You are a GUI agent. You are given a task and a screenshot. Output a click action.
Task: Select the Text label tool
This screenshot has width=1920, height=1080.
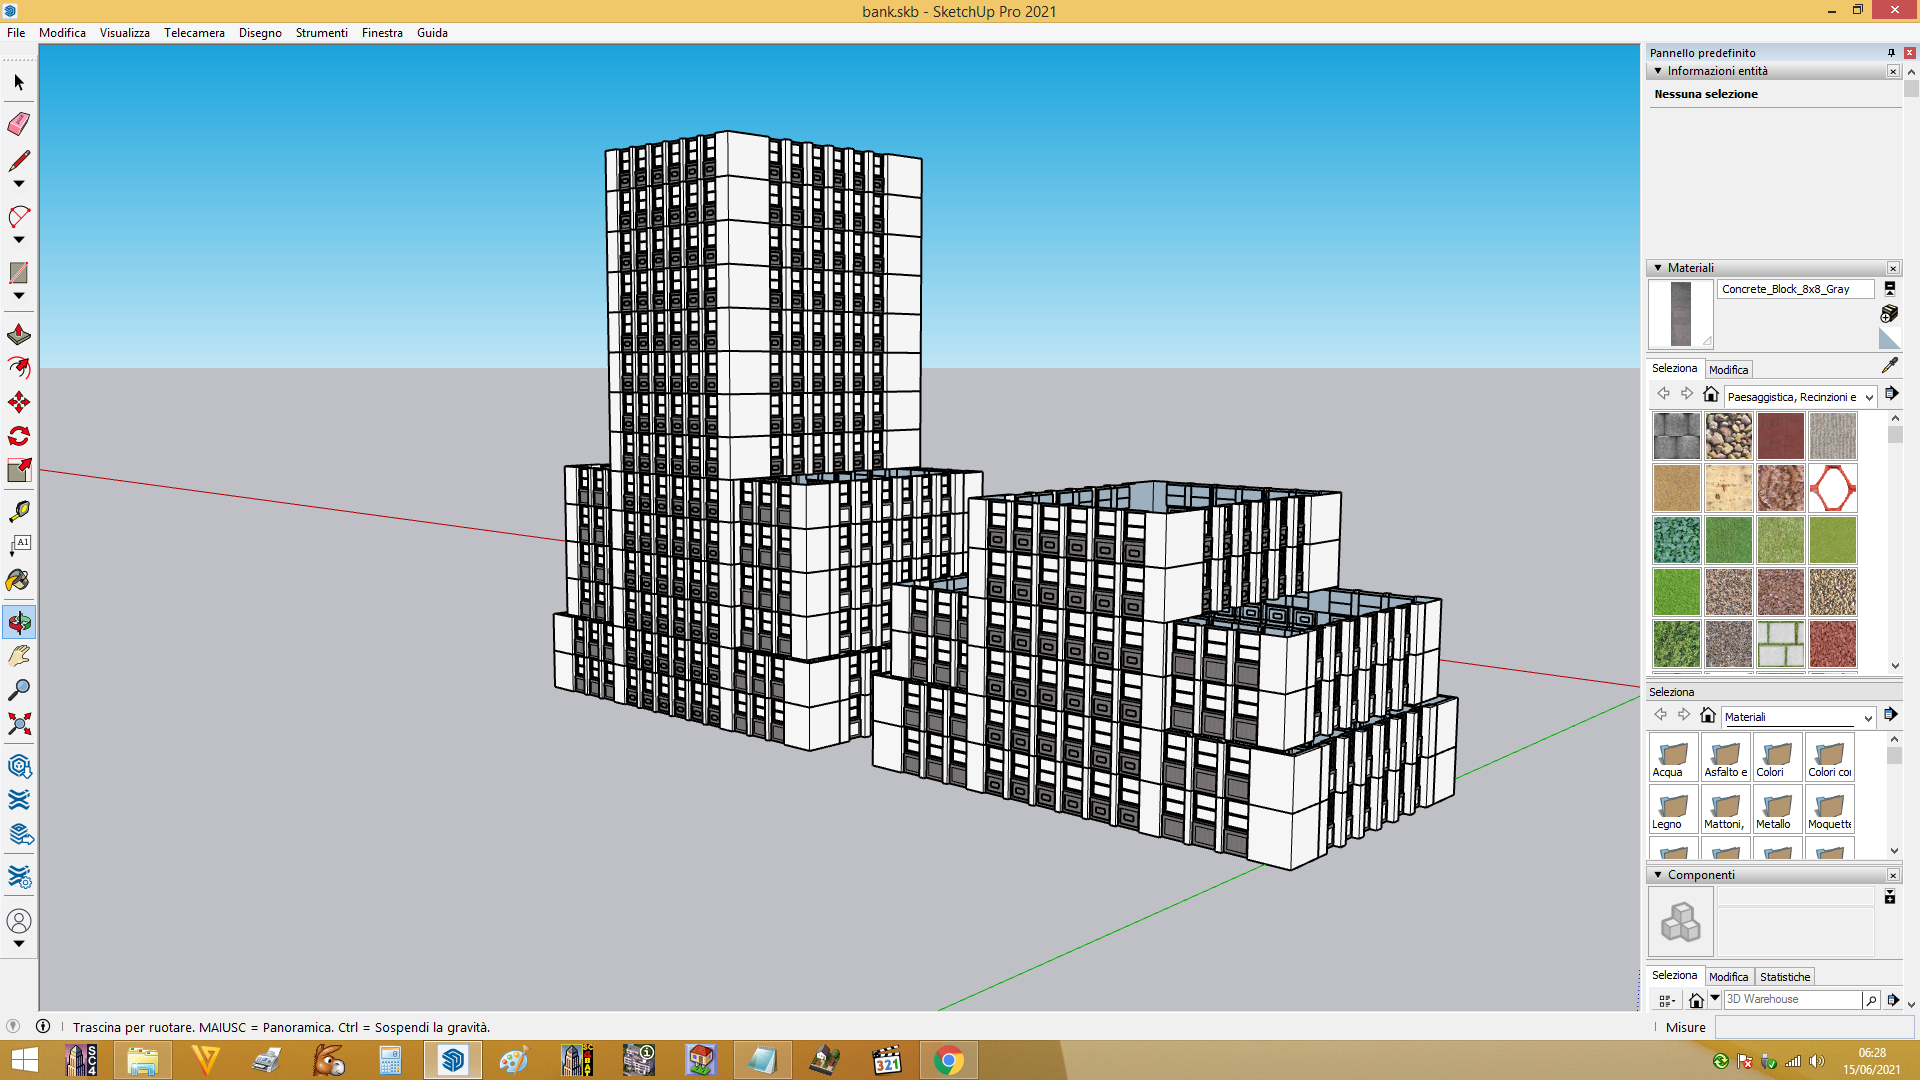[x=19, y=545]
